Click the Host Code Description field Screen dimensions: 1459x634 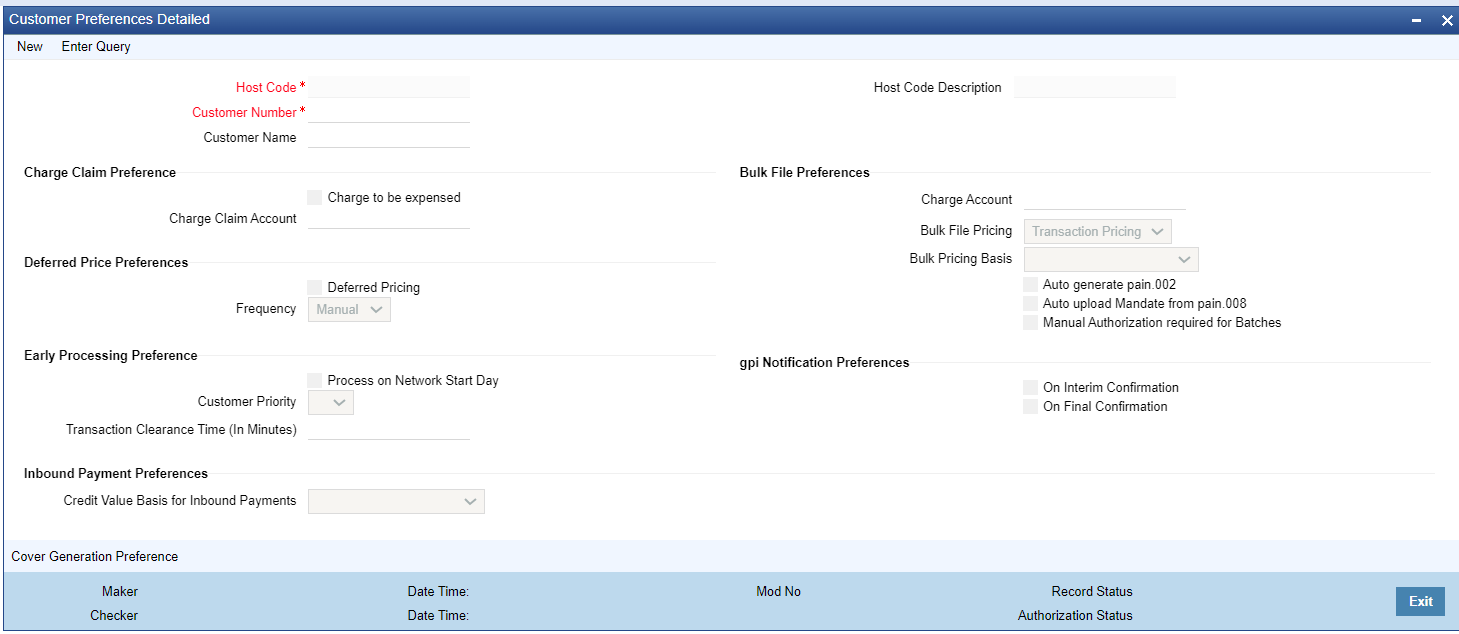(x=1095, y=87)
